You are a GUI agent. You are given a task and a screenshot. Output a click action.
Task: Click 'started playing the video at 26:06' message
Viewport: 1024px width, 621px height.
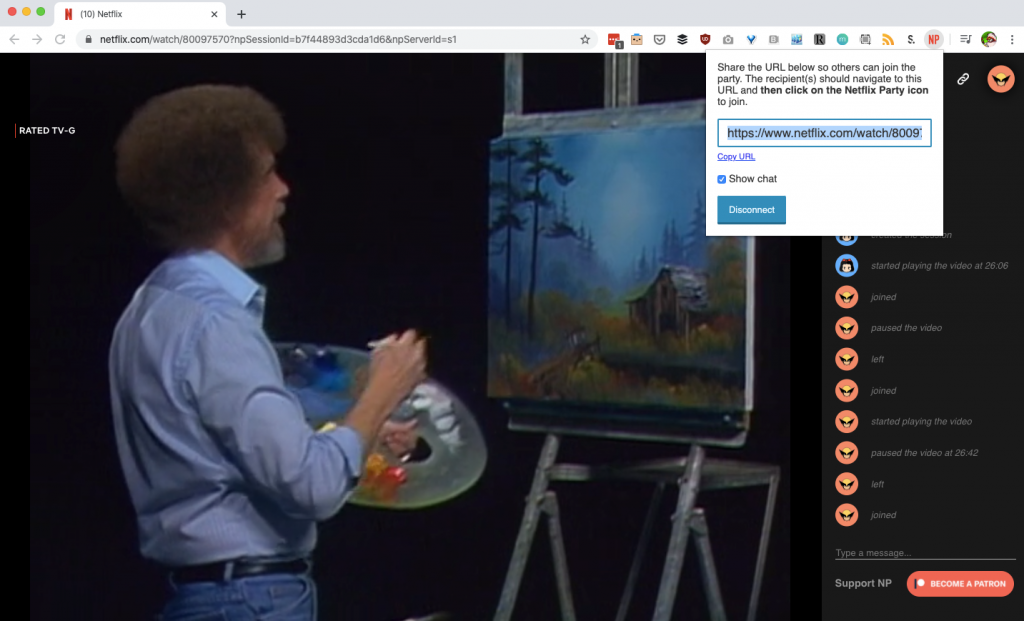(x=939, y=266)
